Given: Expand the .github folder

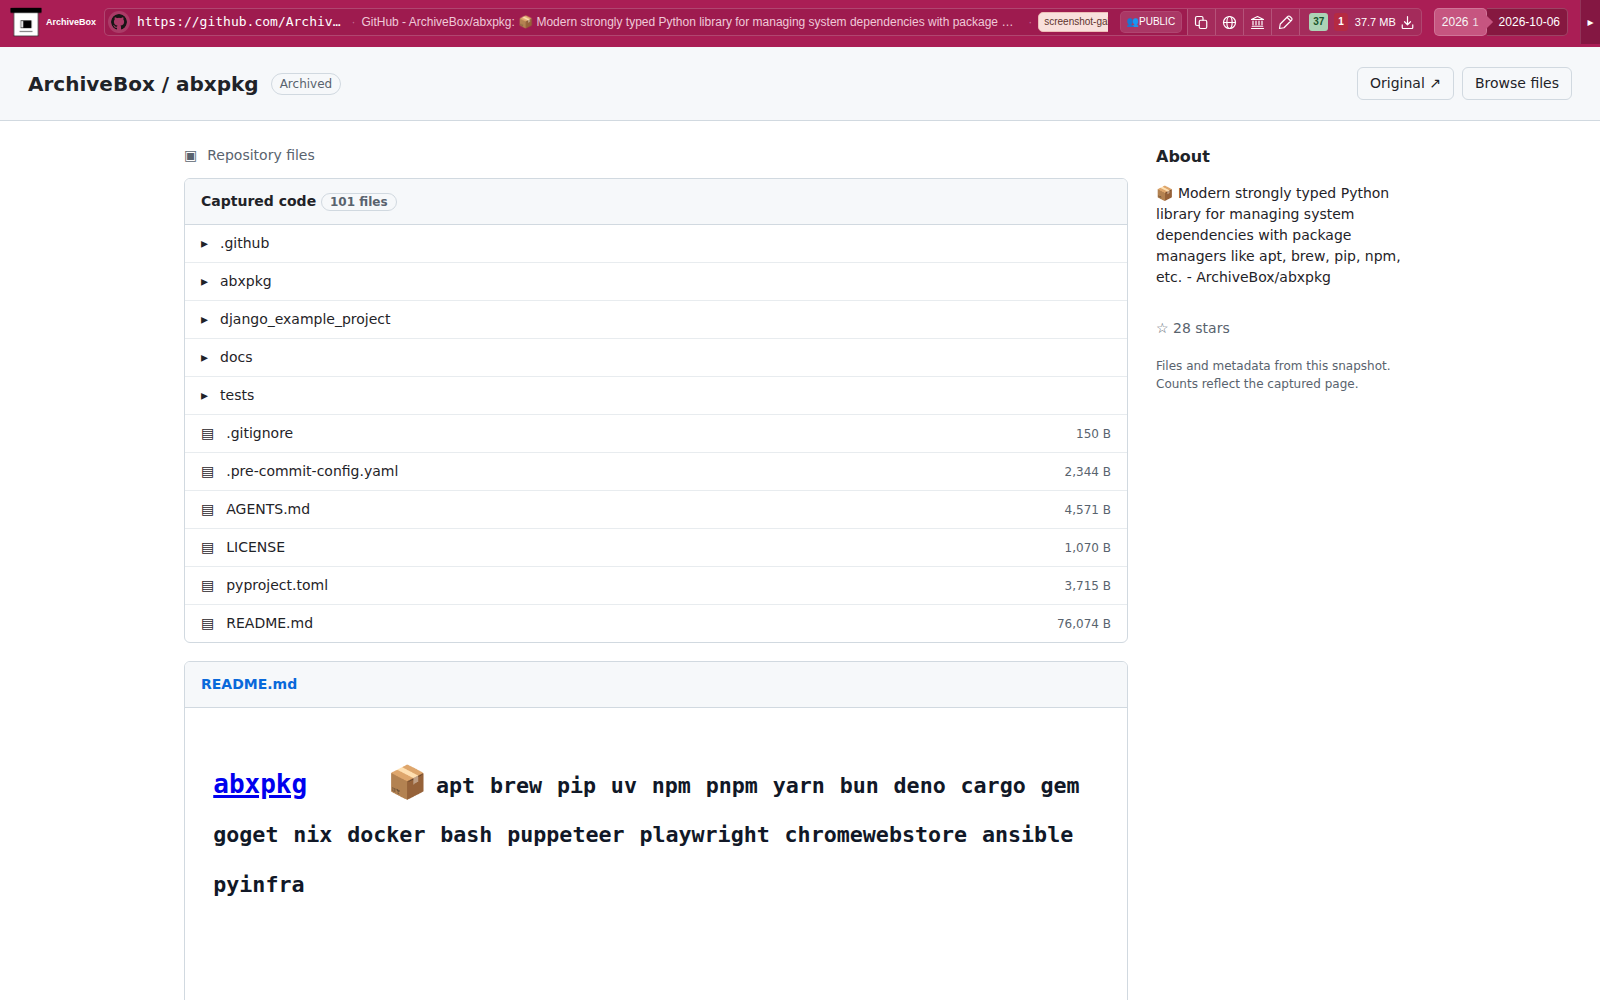Looking at the screenshot, I should [655, 243].
